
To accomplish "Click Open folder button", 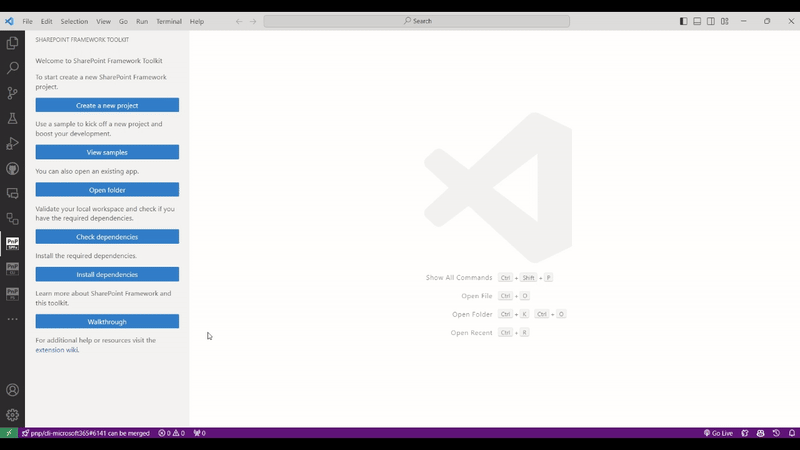I will 107,190.
